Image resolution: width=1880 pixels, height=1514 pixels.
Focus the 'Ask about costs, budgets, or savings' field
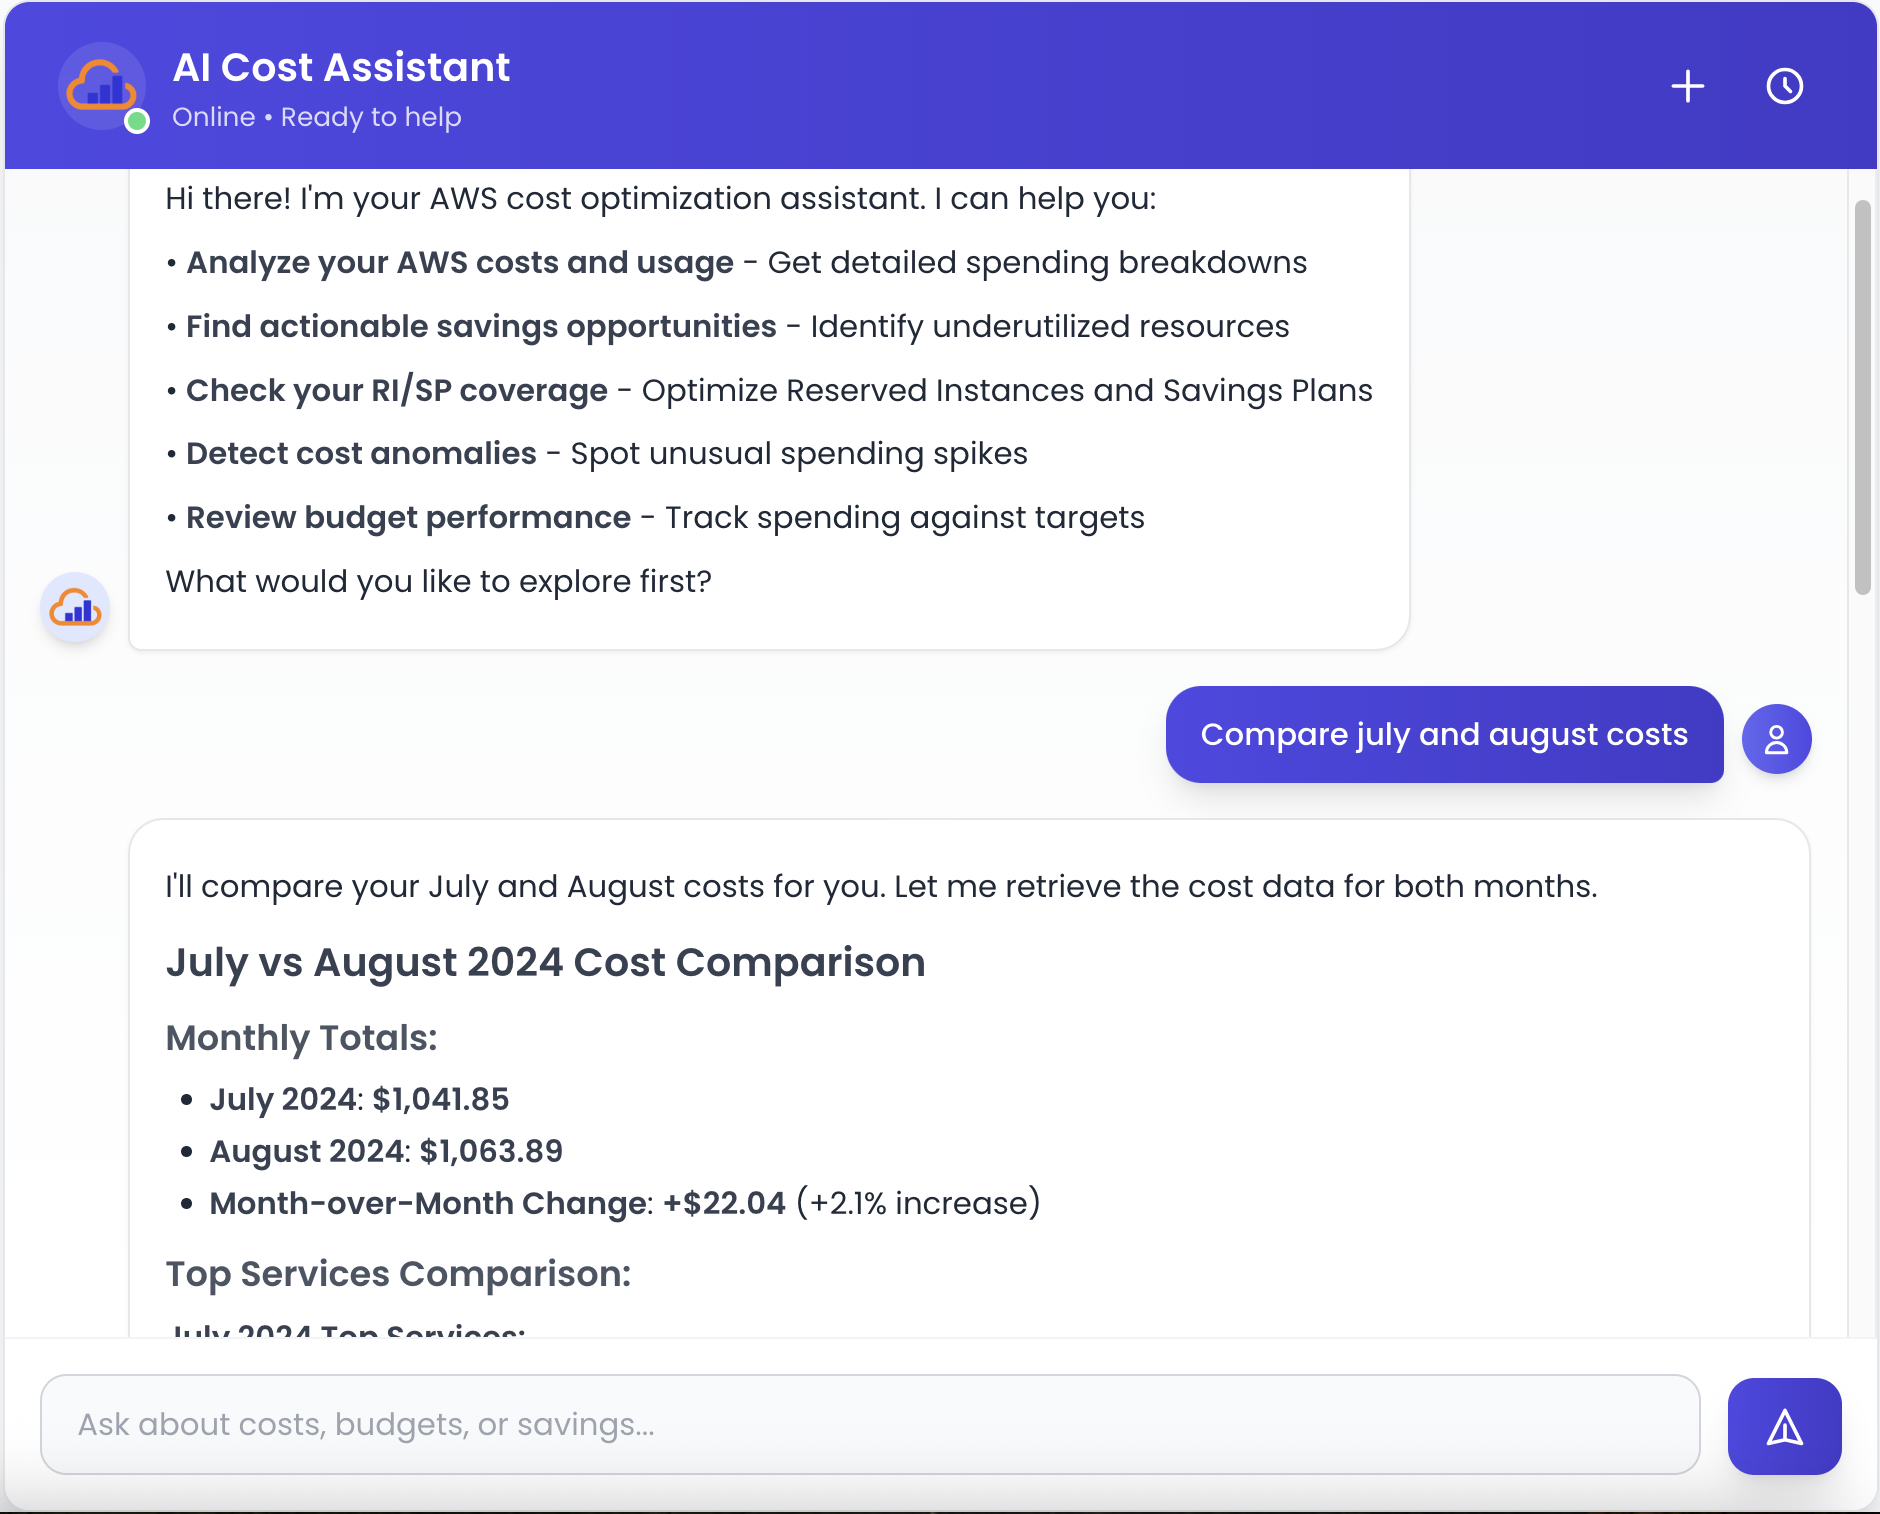(x=870, y=1424)
